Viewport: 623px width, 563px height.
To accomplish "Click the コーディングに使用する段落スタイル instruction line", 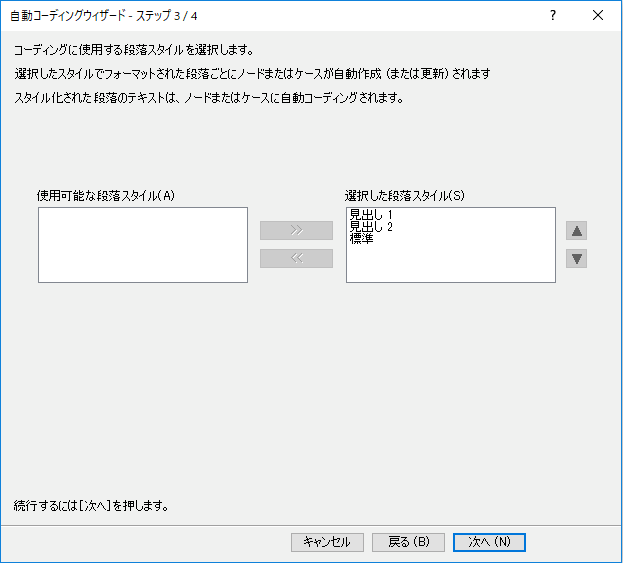I will (x=134, y=51).
